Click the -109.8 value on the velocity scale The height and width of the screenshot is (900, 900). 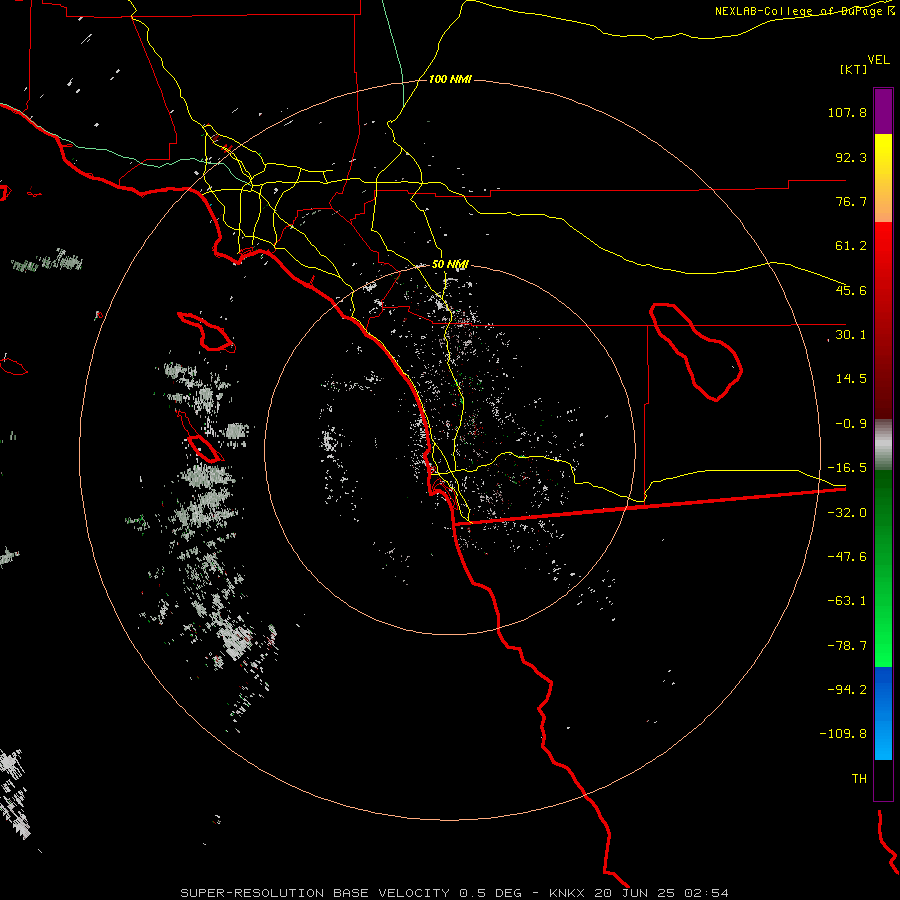(x=843, y=734)
